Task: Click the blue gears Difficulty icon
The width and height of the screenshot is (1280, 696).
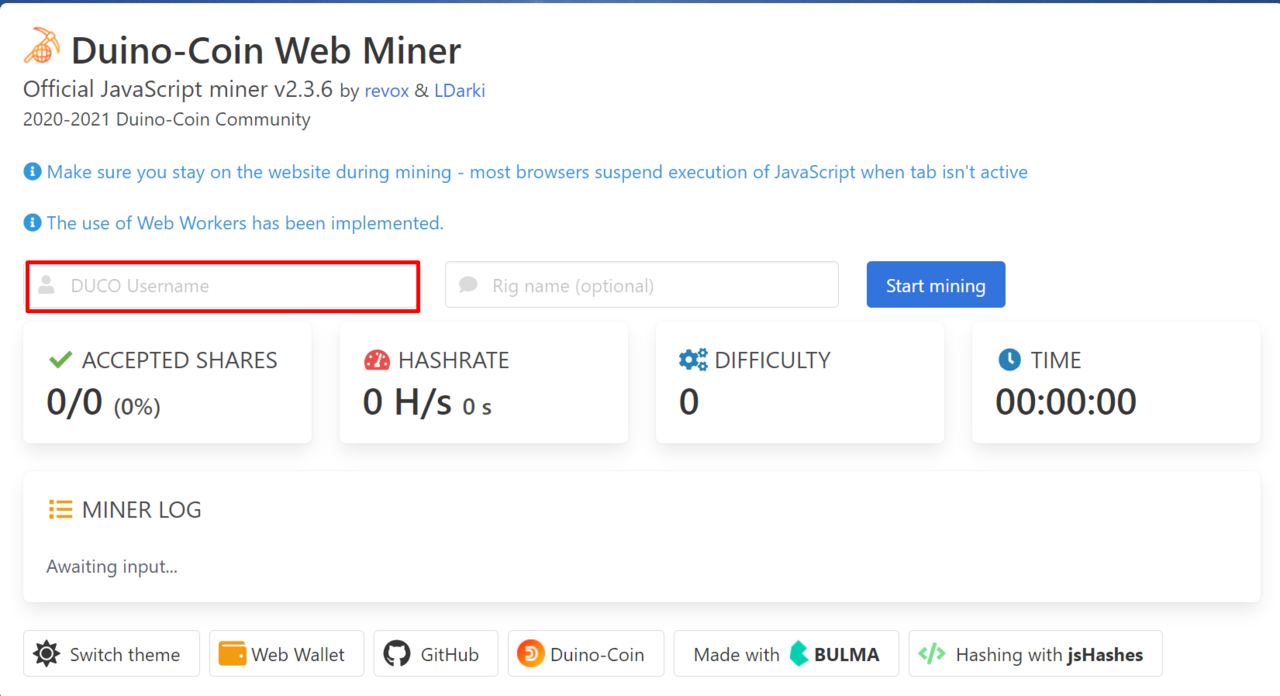Action: click(693, 360)
